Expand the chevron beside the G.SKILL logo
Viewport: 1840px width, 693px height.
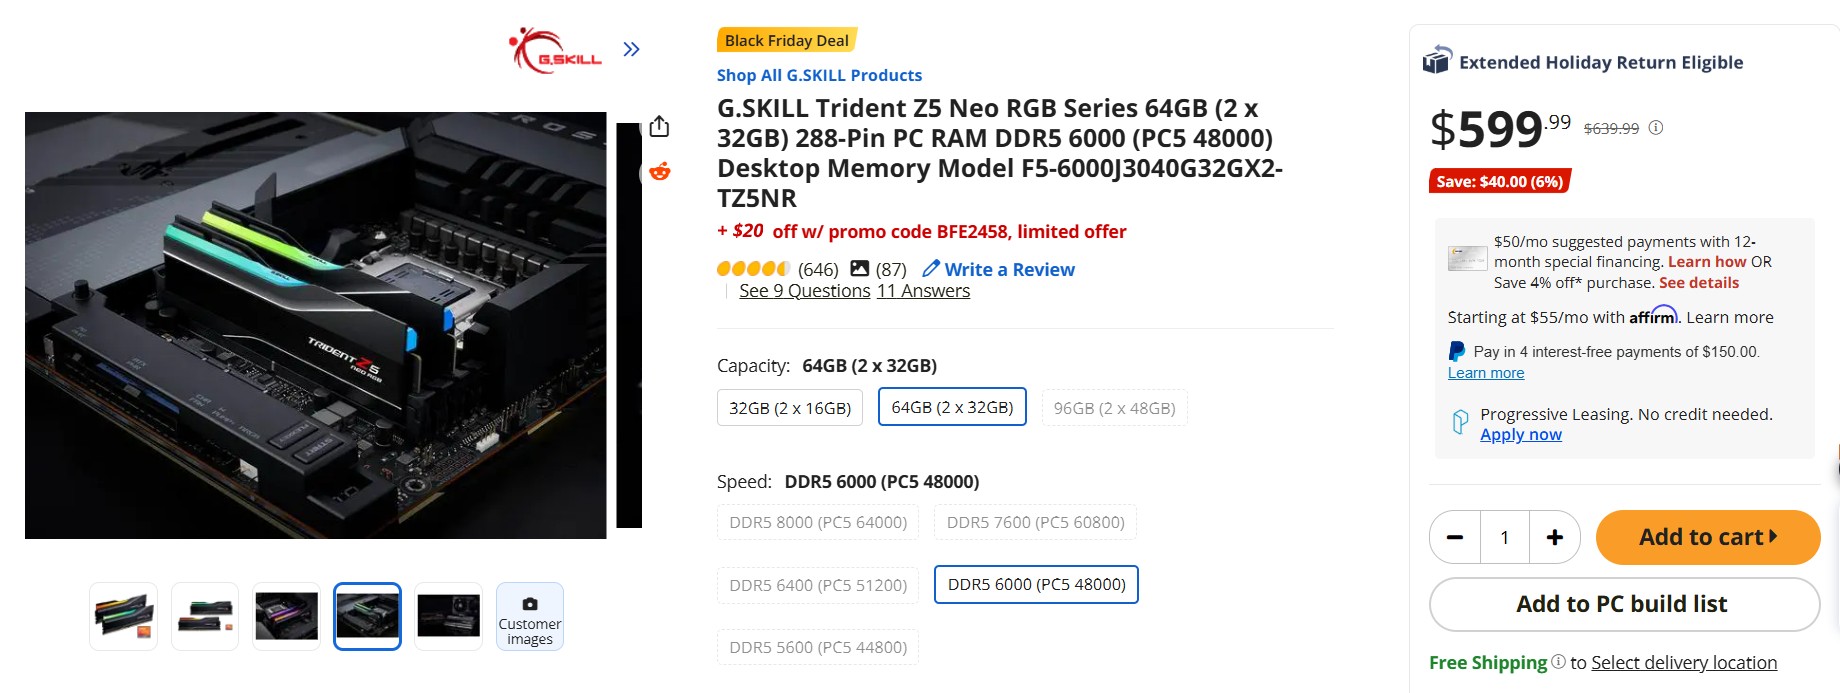631,47
